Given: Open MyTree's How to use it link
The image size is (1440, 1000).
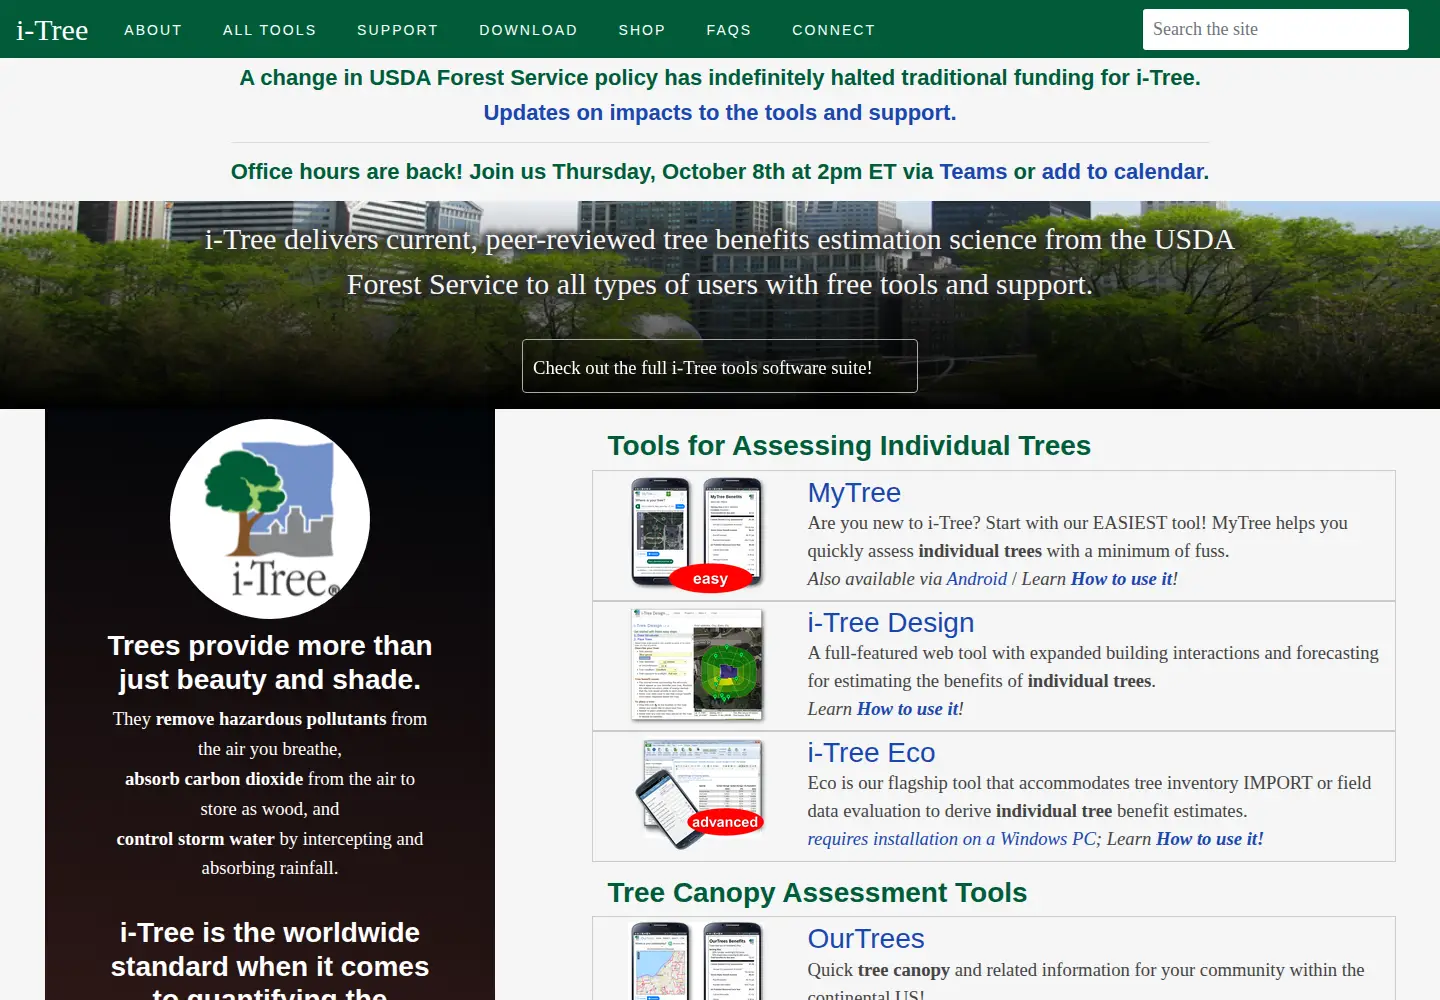Looking at the screenshot, I should coord(1122,579).
